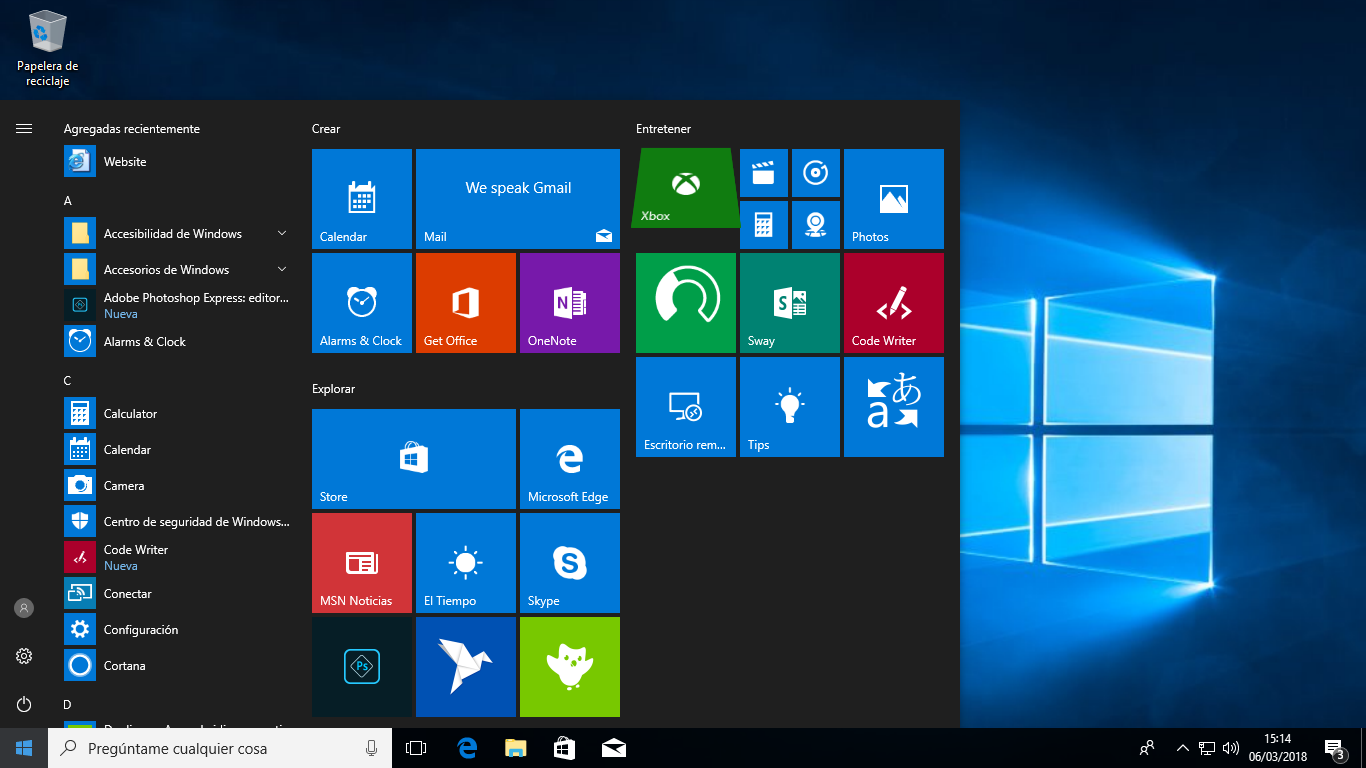Open the Escritorio remoto tile
The width and height of the screenshot is (1366, 768).
point(686,407)
